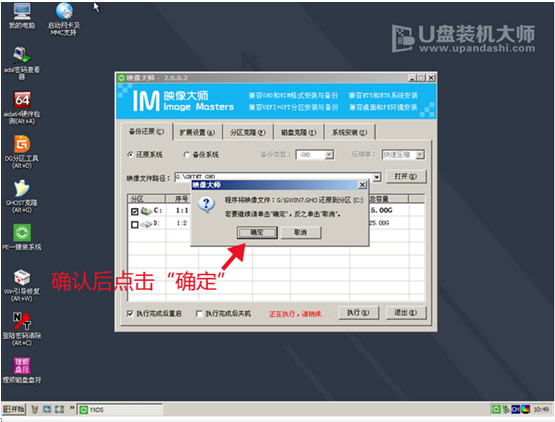Open the 开始 start menu button

click(14, 410)
